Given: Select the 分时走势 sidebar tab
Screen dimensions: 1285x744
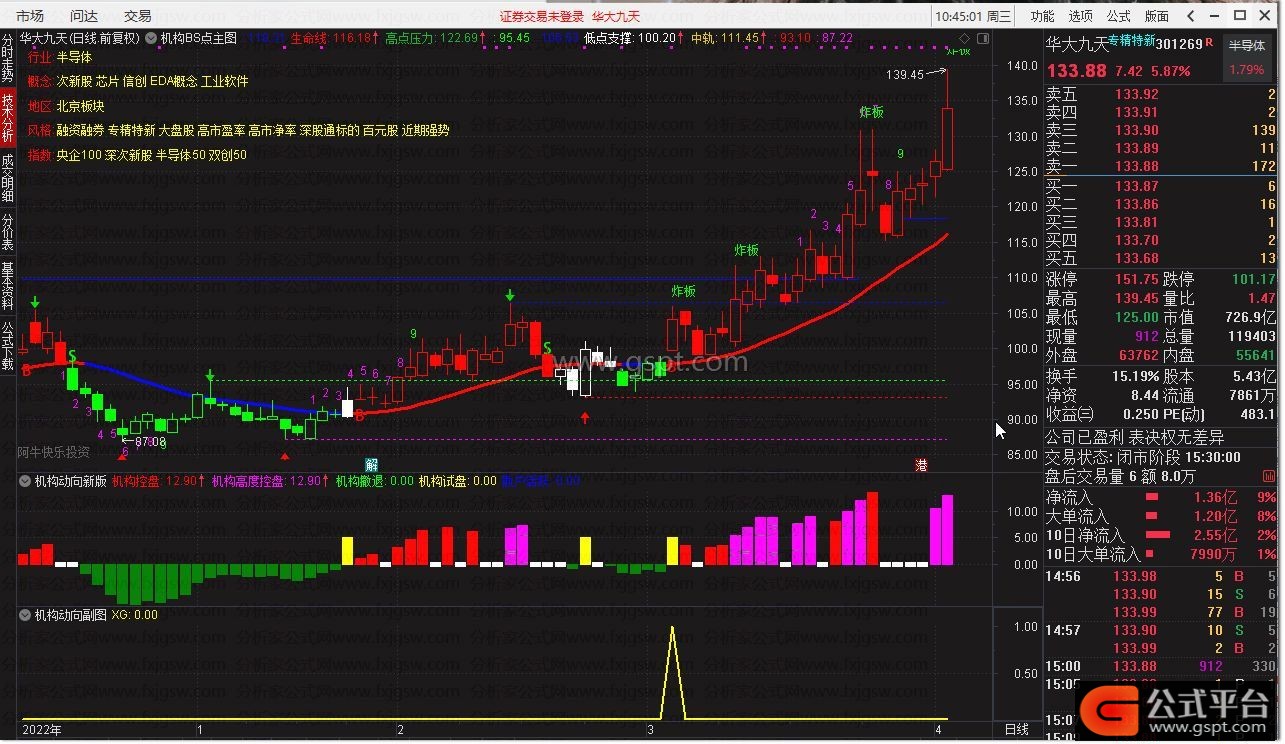Looking at the screenshot, I should [8, 58].
